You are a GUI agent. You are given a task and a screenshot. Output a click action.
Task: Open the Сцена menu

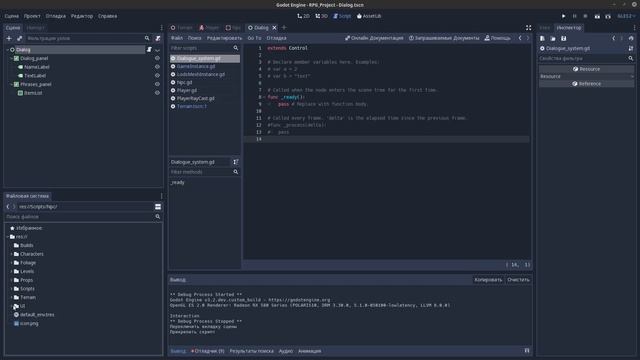tap(12, 16)
